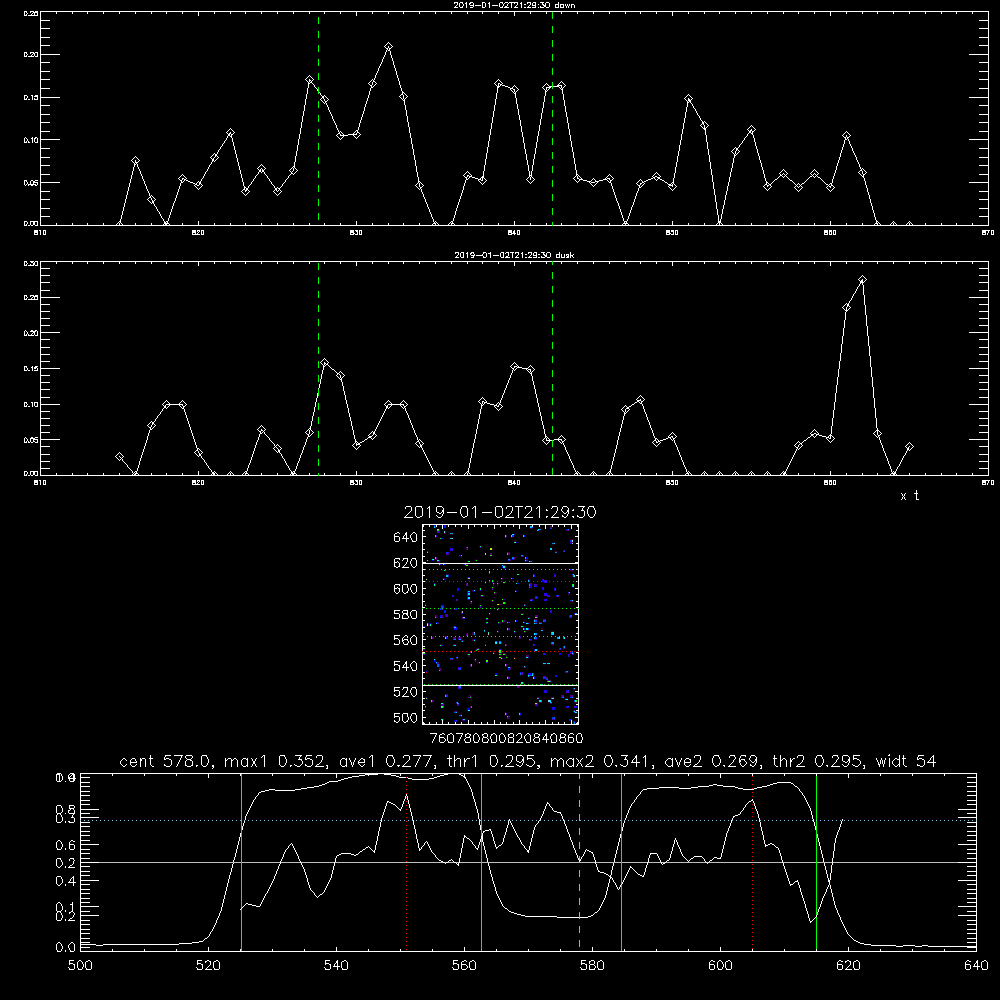Viewport: 1000px width, 1000px height.
Task: Click the "2019-01-02T21:29:30 dusk" plot title
Action: pos(514,255)
